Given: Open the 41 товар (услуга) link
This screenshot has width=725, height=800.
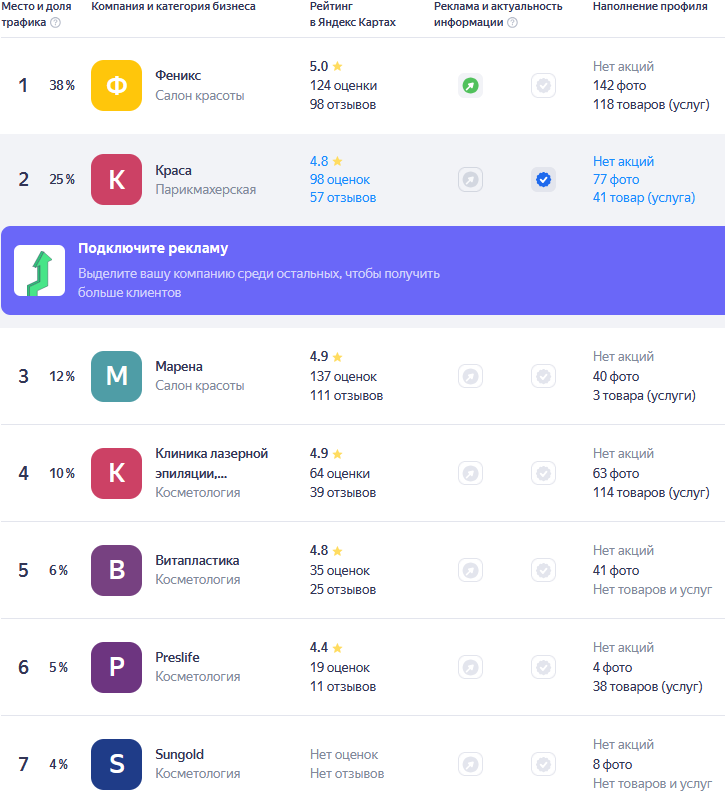Looking at the screenshot, I should (644, 198).
